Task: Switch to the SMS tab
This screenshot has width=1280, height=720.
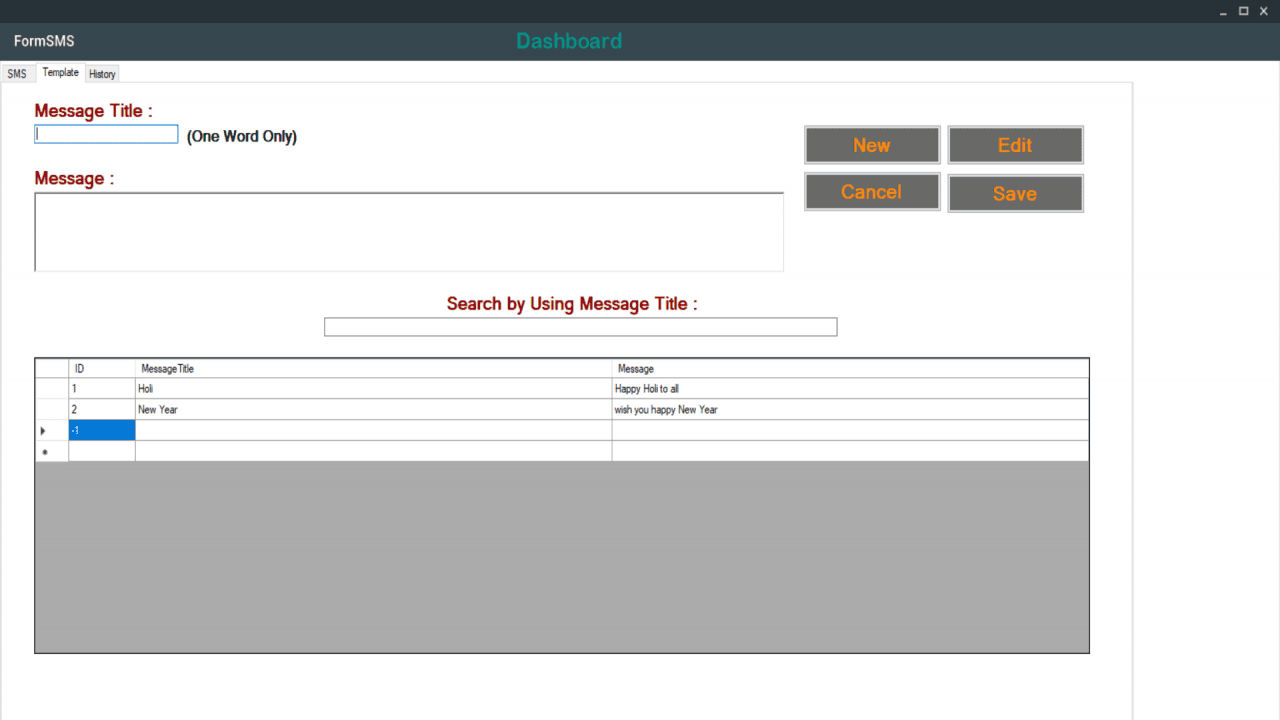Action: pyautogui.click(x=17, y=74)
